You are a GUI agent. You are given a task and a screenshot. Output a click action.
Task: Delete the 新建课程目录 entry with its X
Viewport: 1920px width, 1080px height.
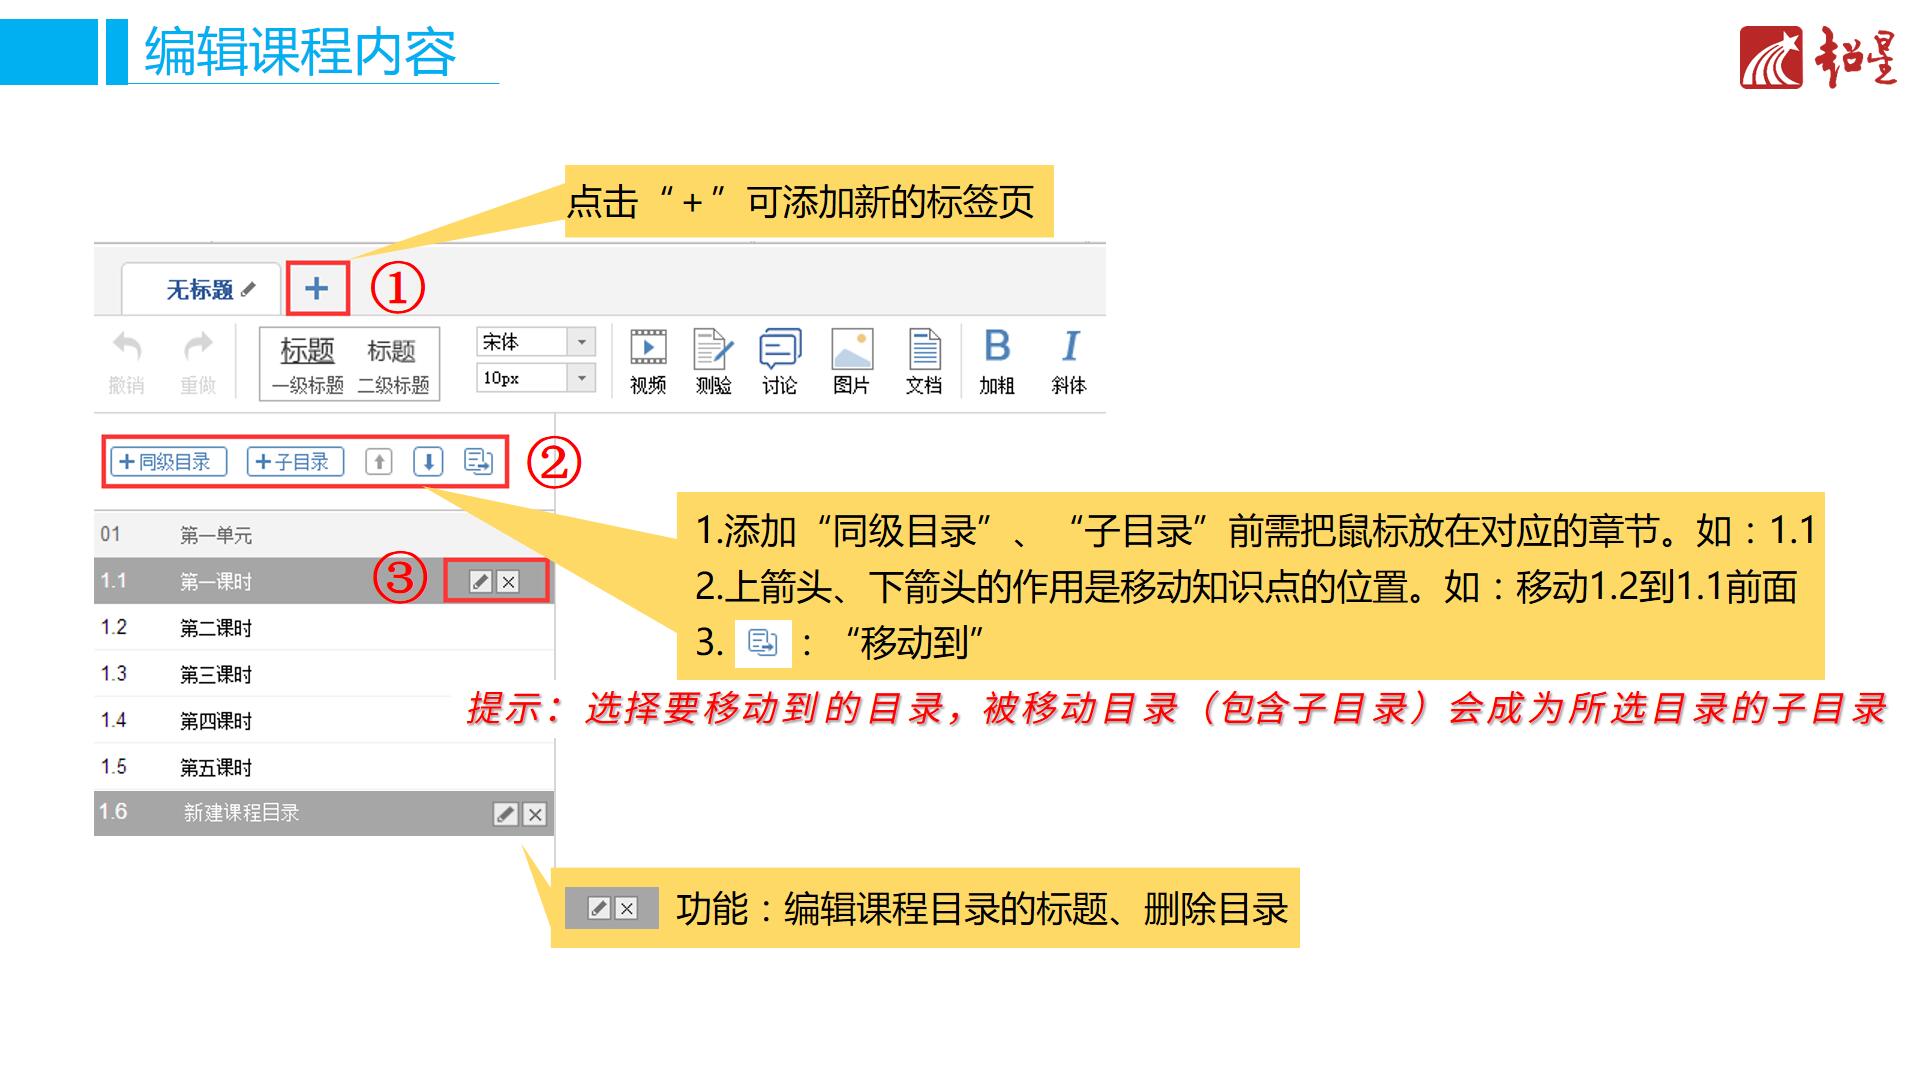[x=536, y=814]
